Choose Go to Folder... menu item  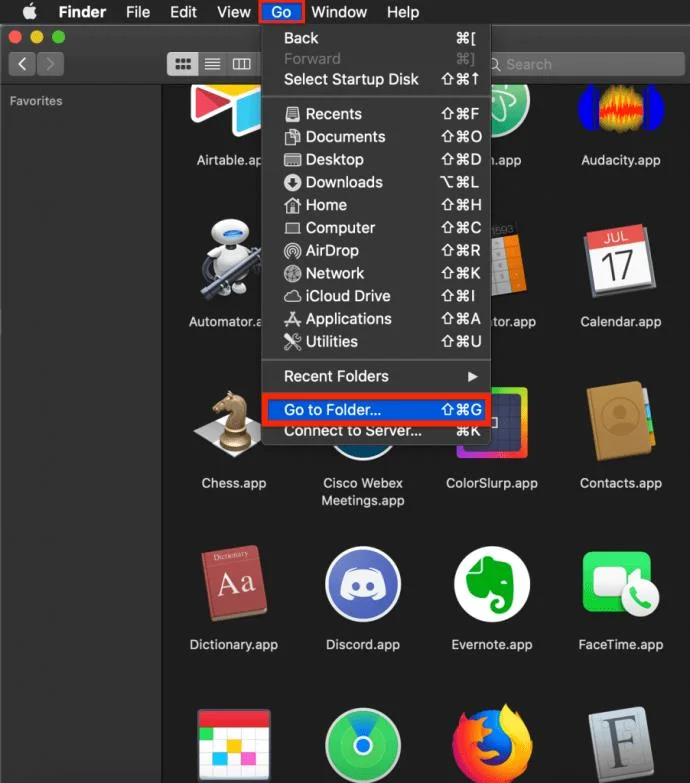(x=376, y=409)
